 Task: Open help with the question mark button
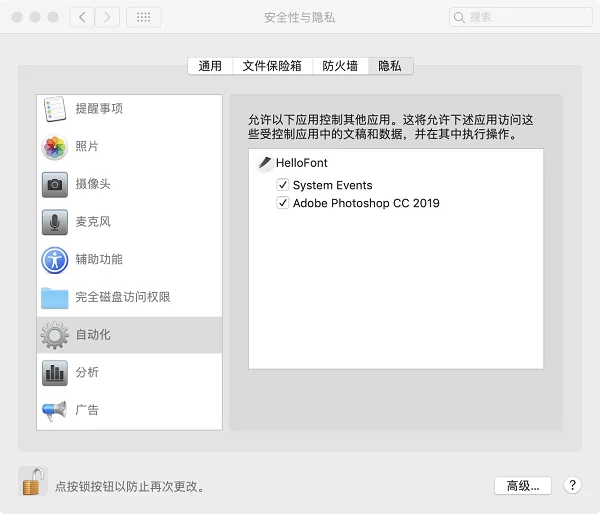pos(572,485)
